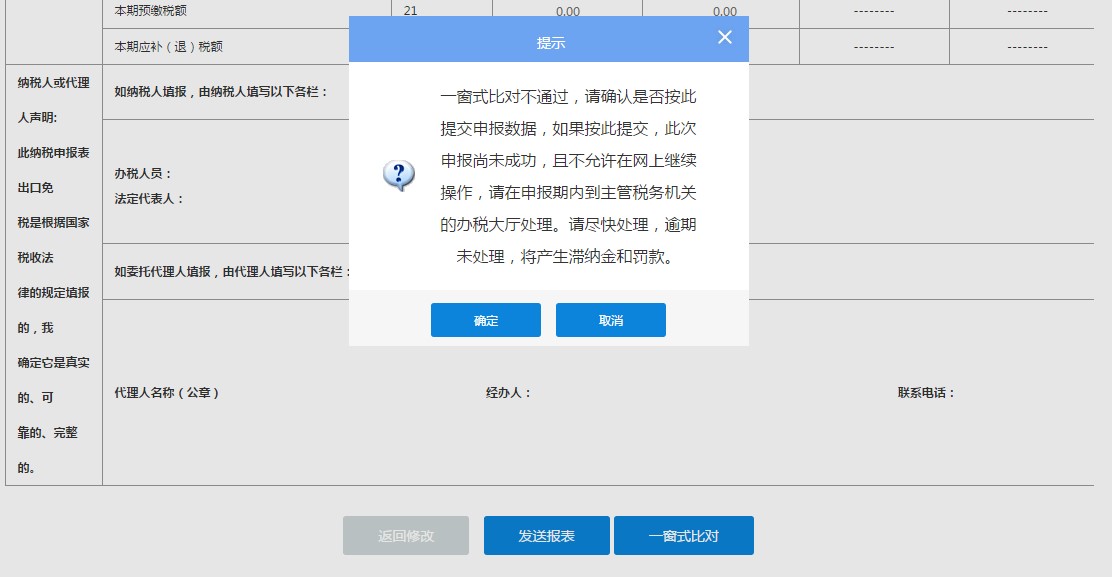Click the 发送报表 button
The height and width of the screenshot is (577, 1112).
(546, 535)
